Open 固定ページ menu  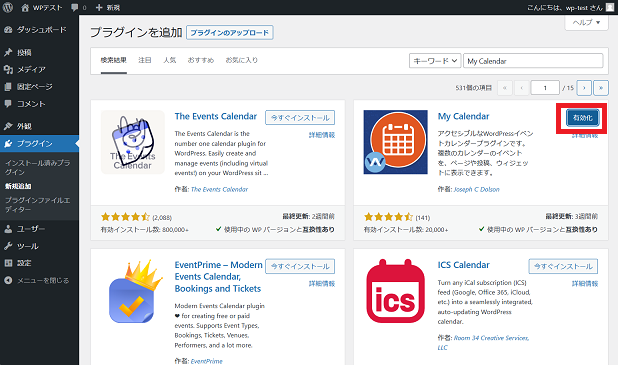click(x=34, y=86)
